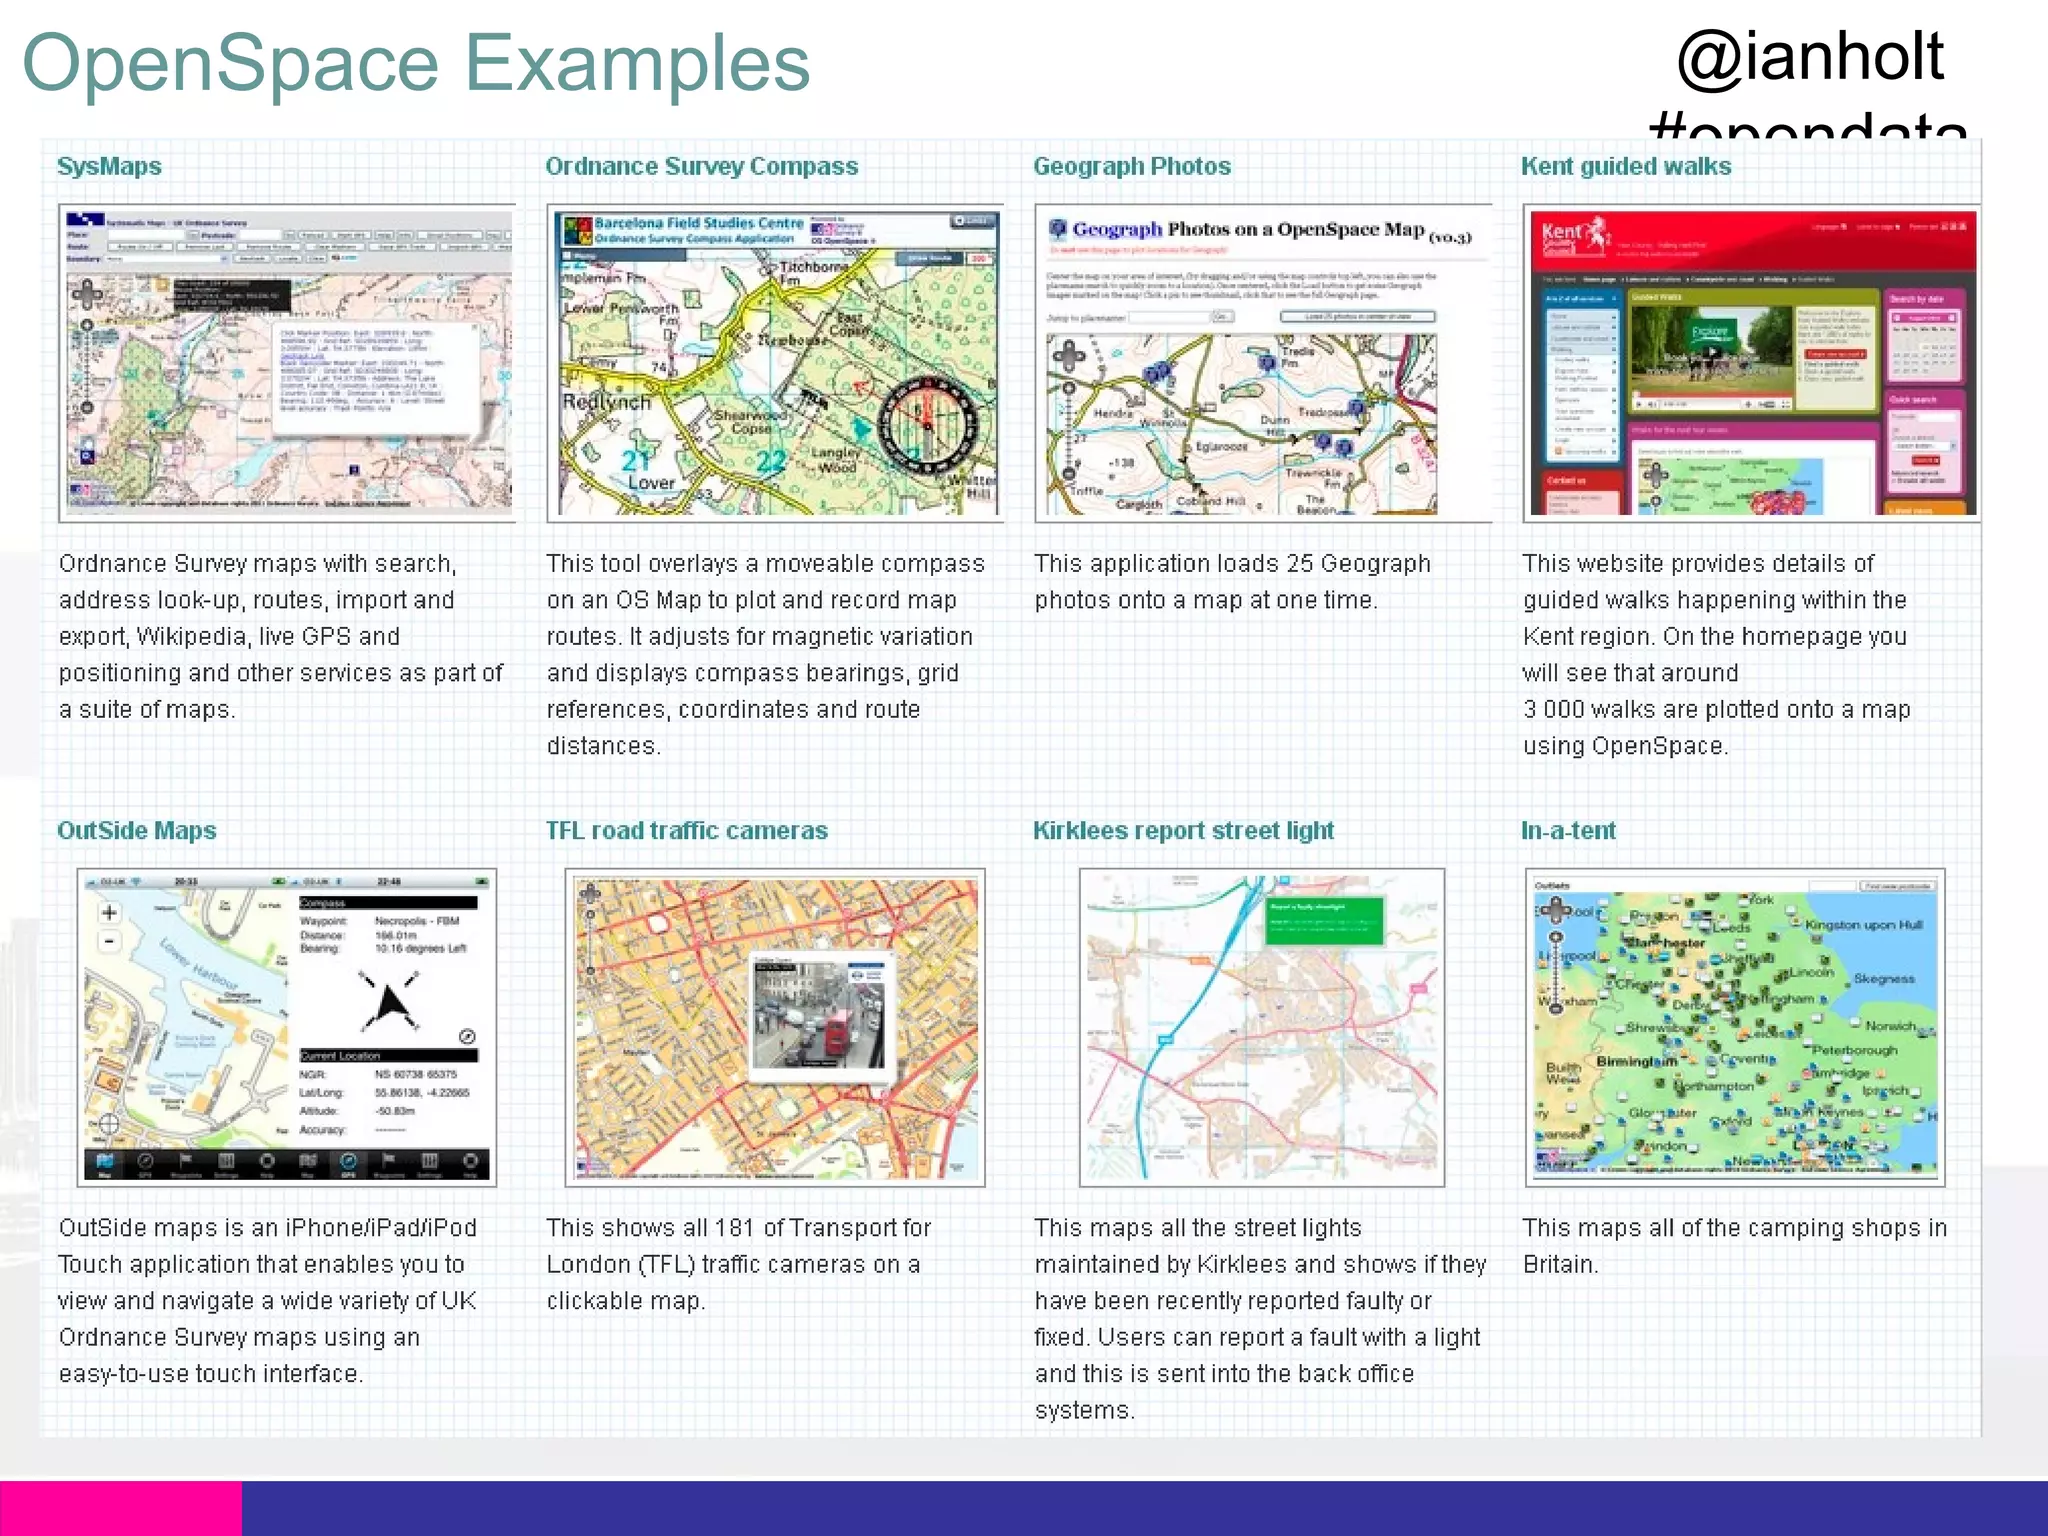Click the pan control on In-a-tent map
The image size is (2048, 1536).
click(1555, 911)
